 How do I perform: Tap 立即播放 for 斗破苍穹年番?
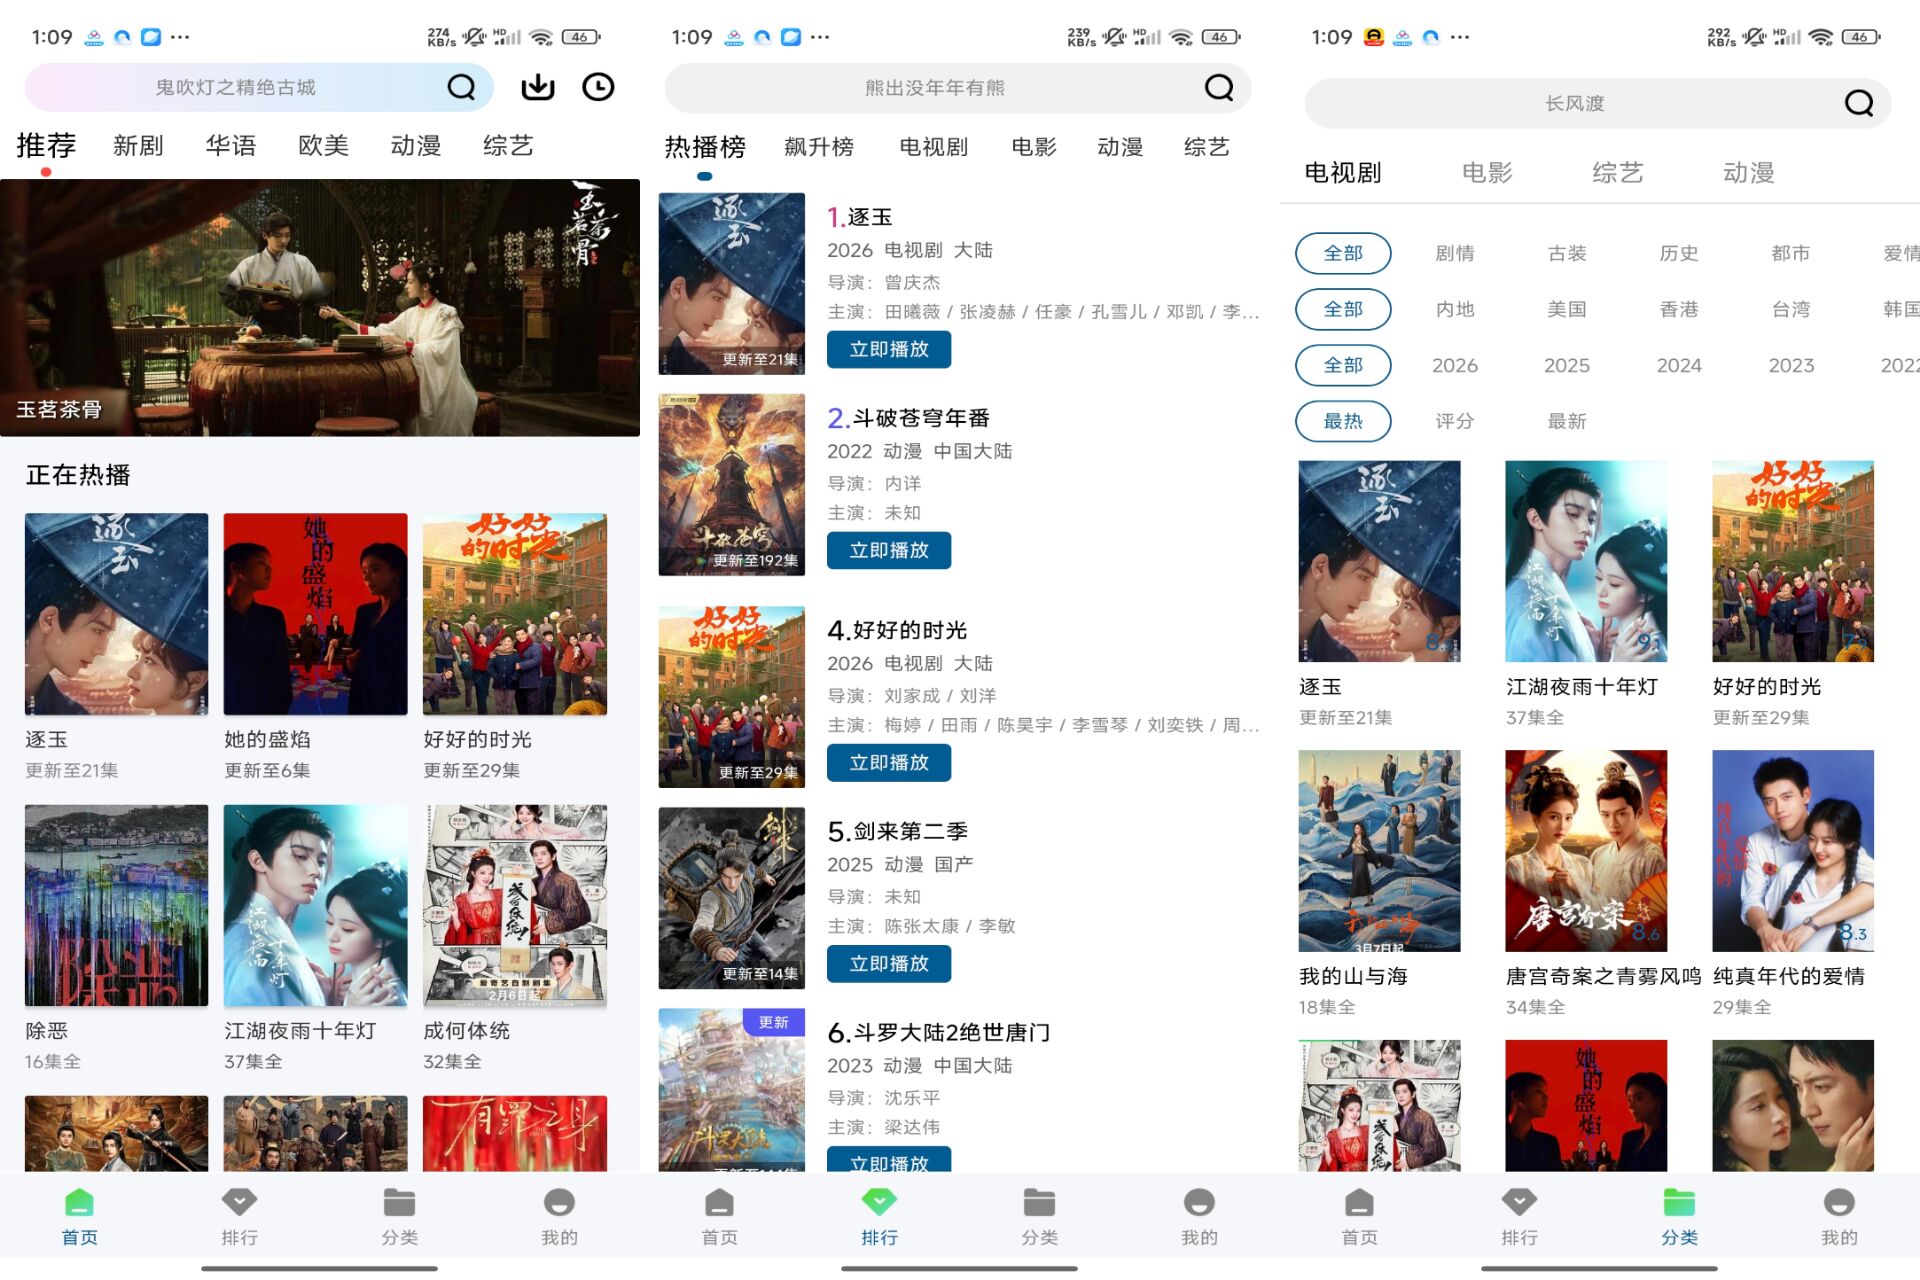(888, 550)
